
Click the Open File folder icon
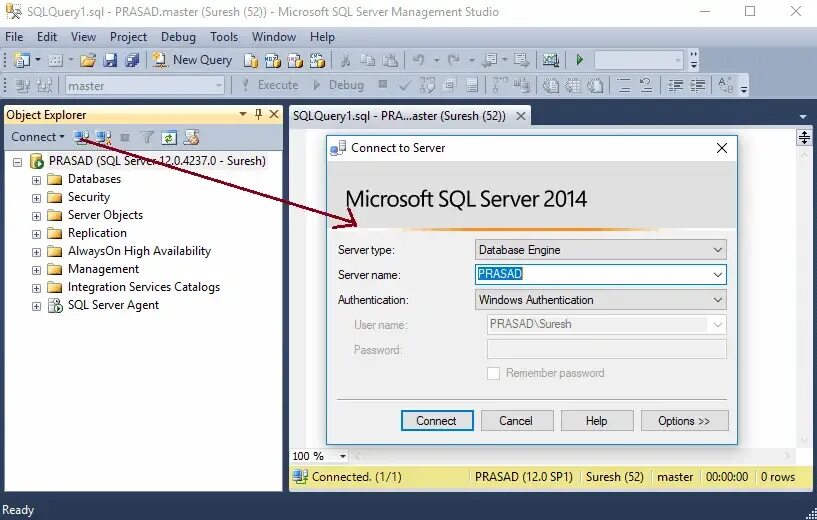click(x=88, y=60)
